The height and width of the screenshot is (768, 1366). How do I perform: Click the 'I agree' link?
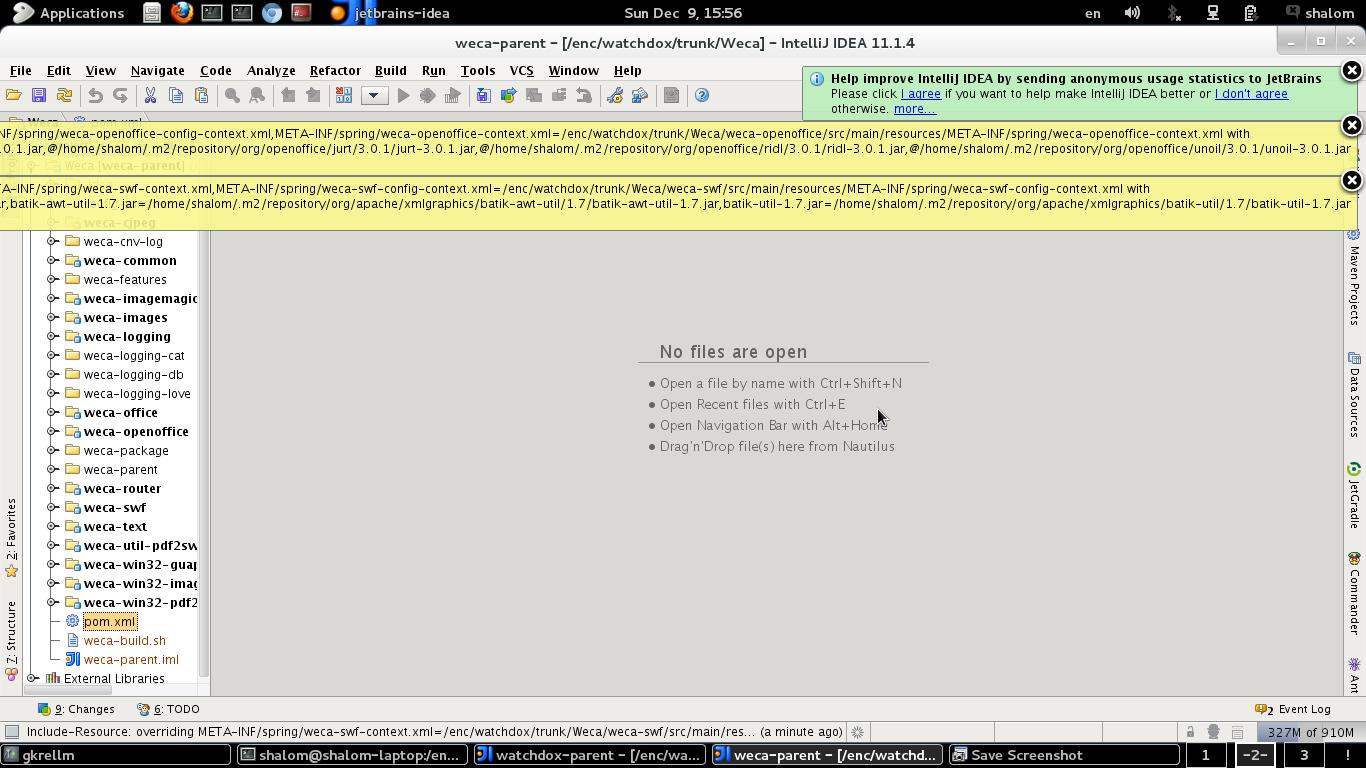point(920,94)
